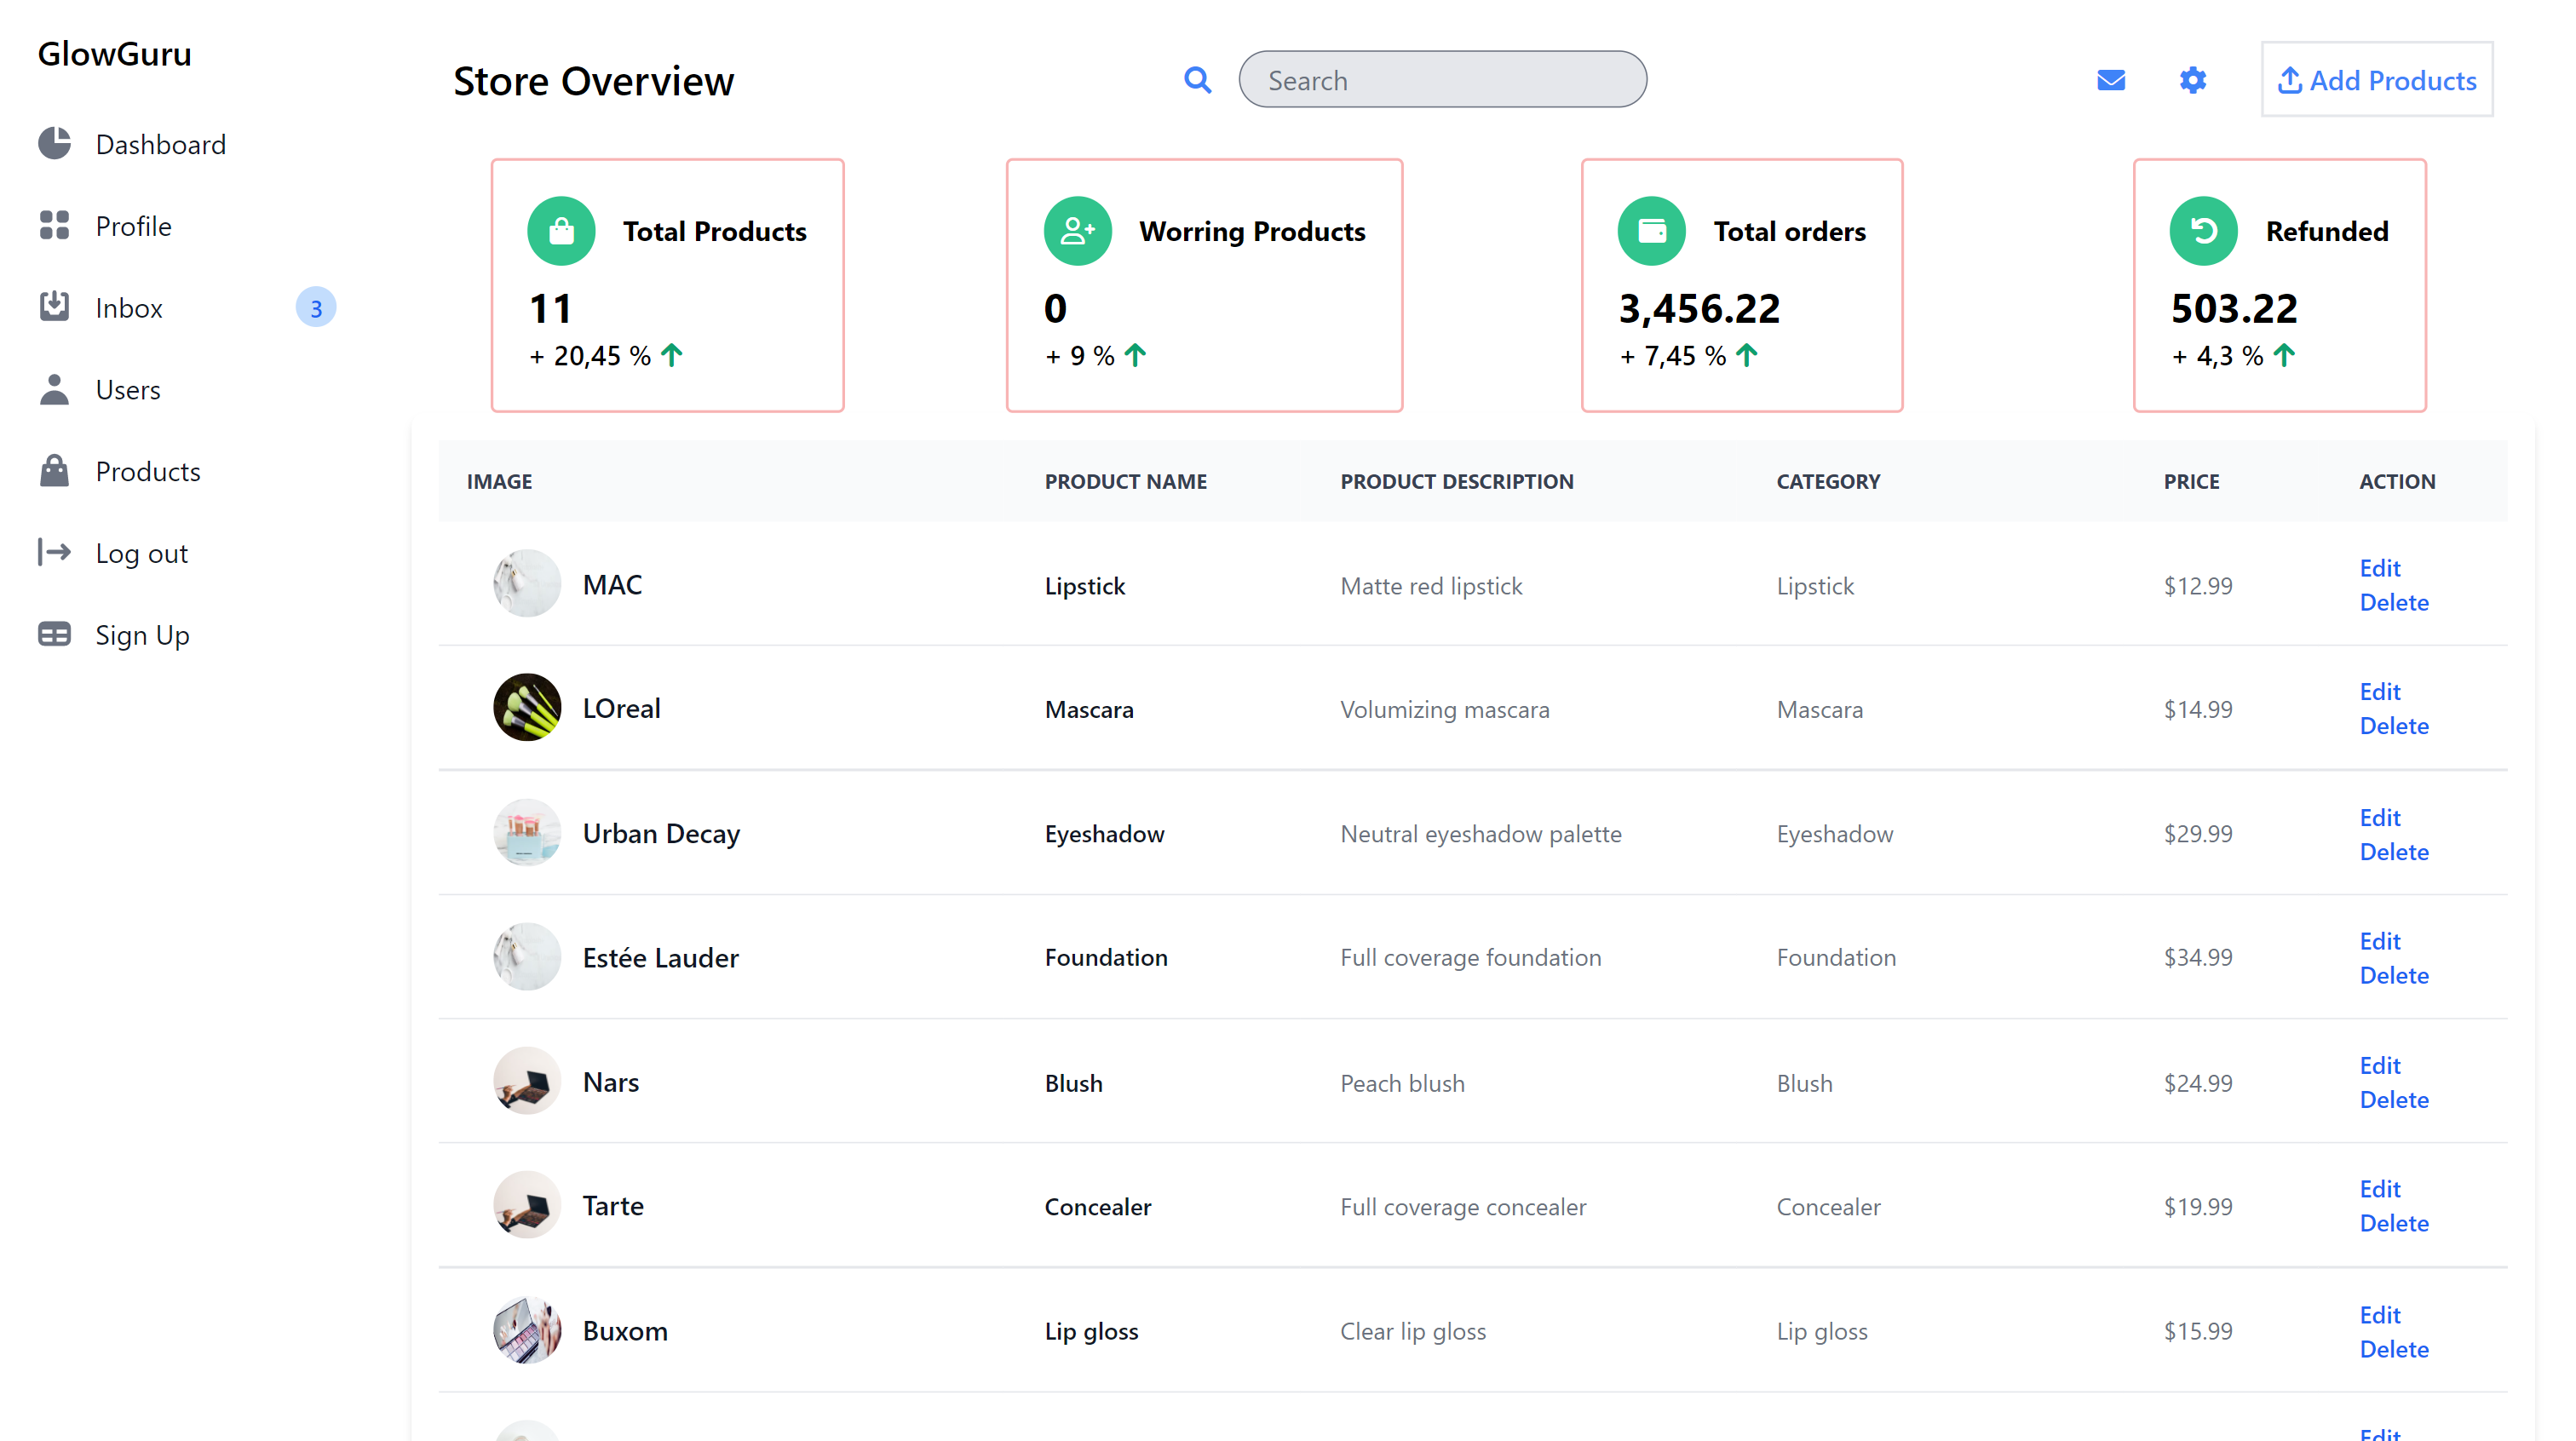Click the Users person icon in sidebar
This screenshot has width=2576, height=1441.
click(x=55, y=389)
